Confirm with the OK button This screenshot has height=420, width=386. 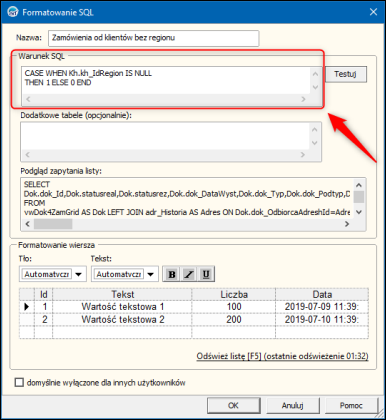click(x=233, y=405)
